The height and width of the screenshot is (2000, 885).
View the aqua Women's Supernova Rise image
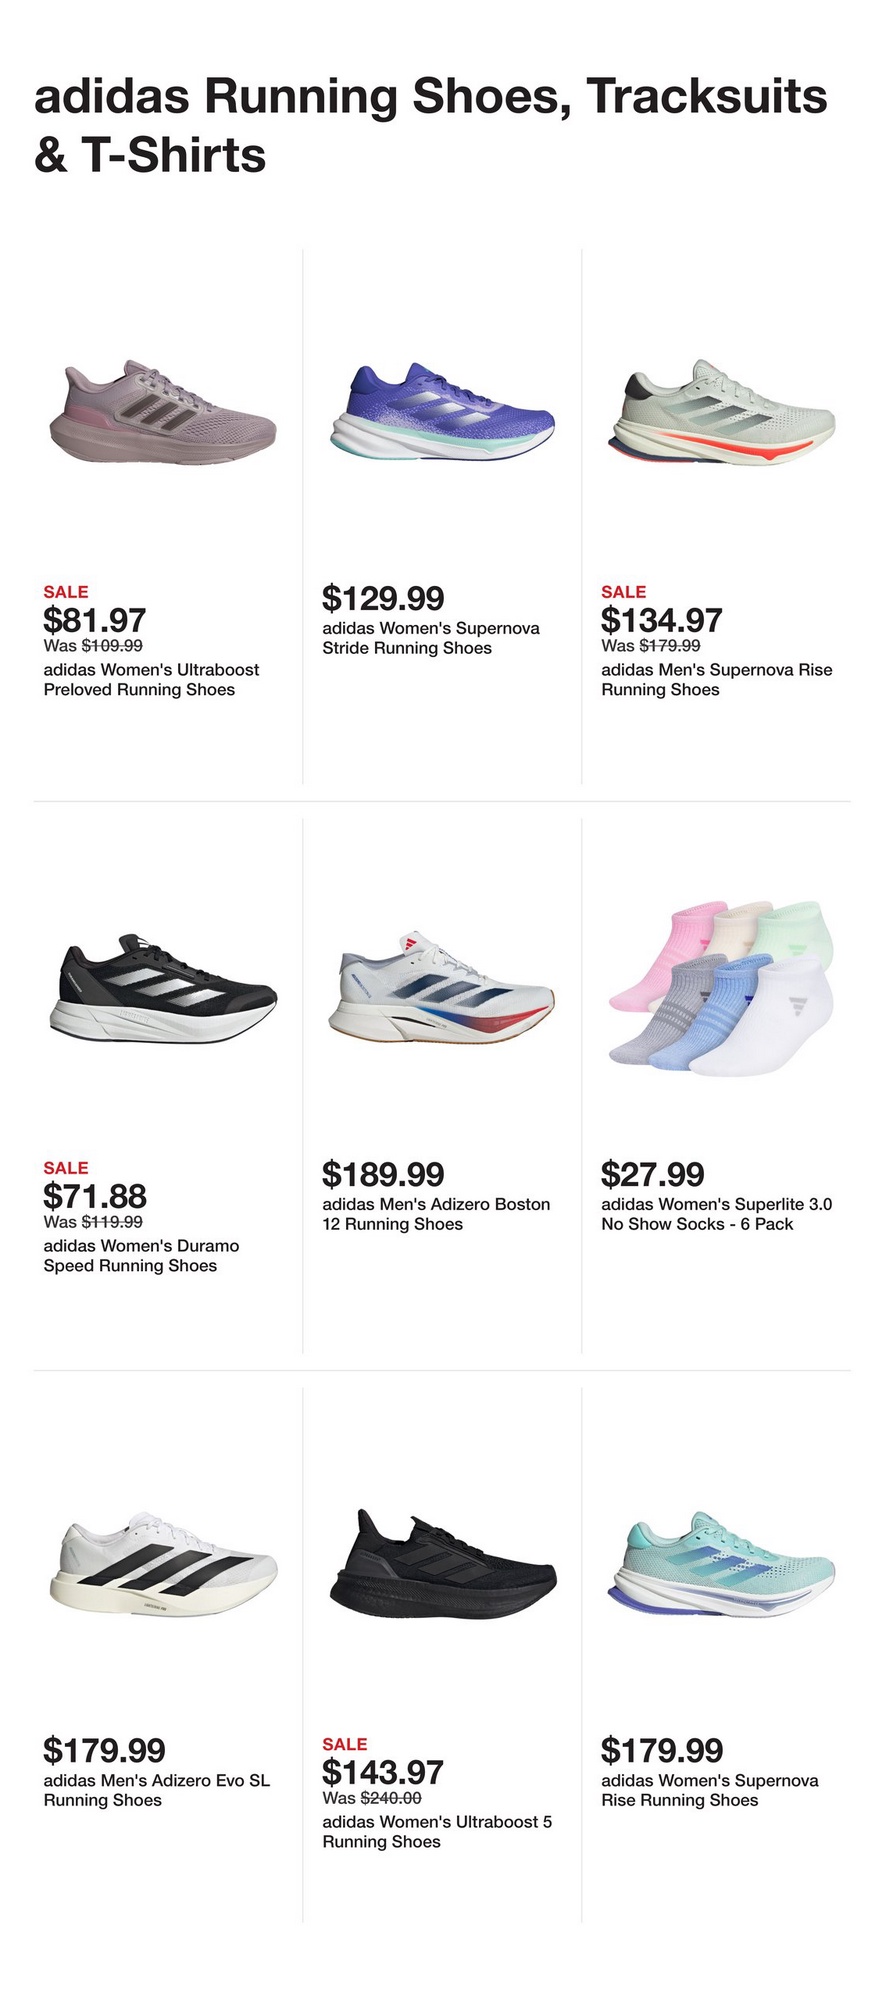pyautogui.click(x=721, y=1564)
